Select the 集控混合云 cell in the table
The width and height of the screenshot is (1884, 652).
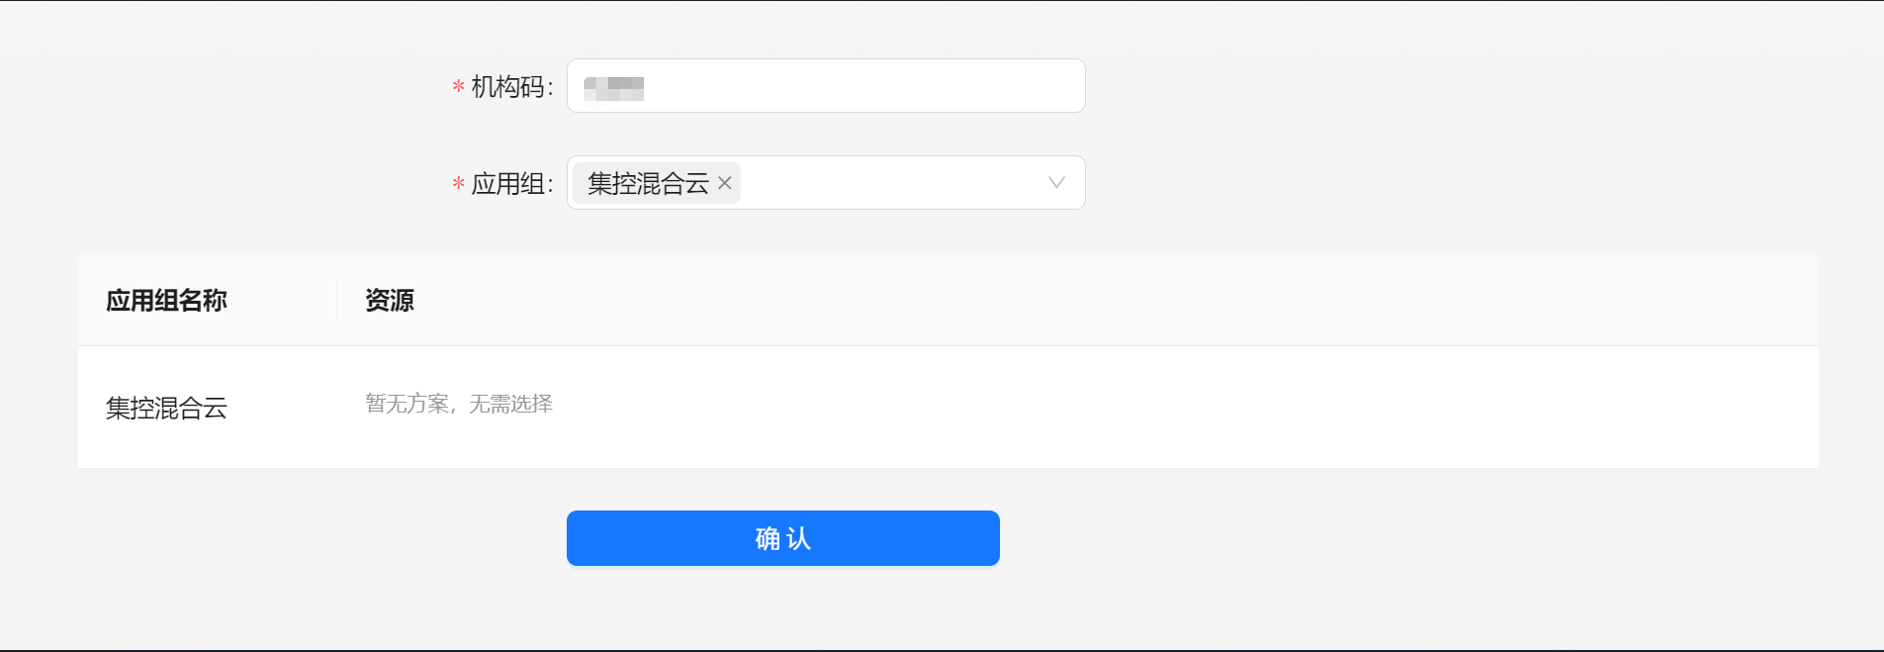click(x=167, y=408)
